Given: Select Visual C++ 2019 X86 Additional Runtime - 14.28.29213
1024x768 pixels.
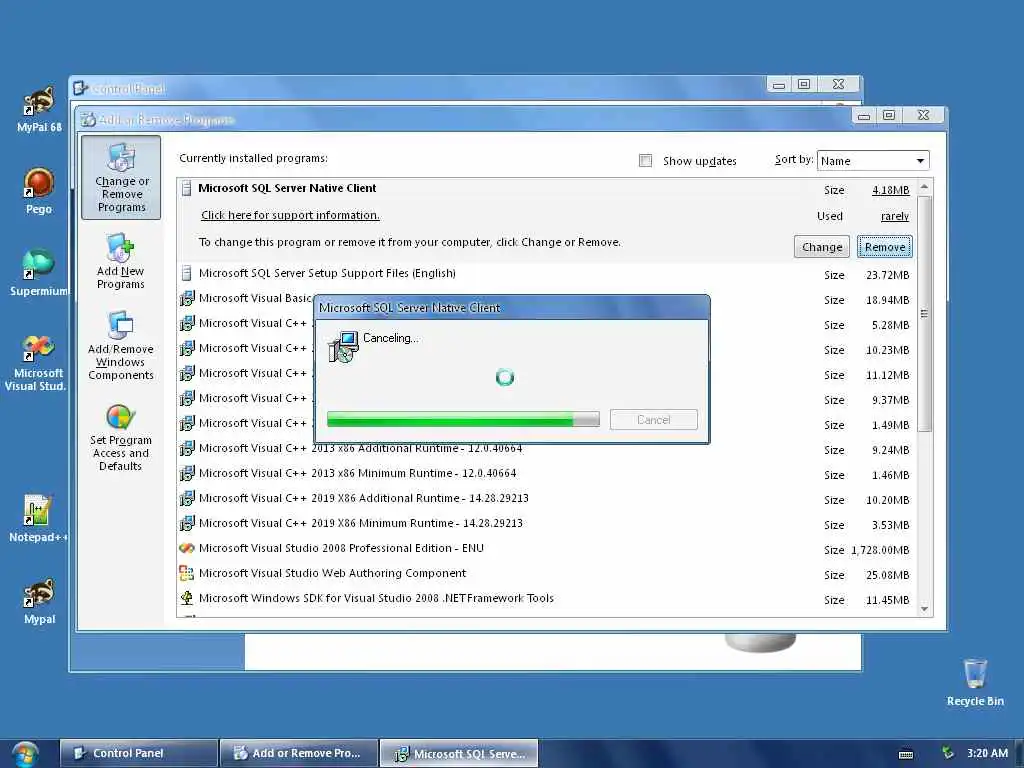Looking at the screenshot, I should pyautogui.click(x=364, y=498).
